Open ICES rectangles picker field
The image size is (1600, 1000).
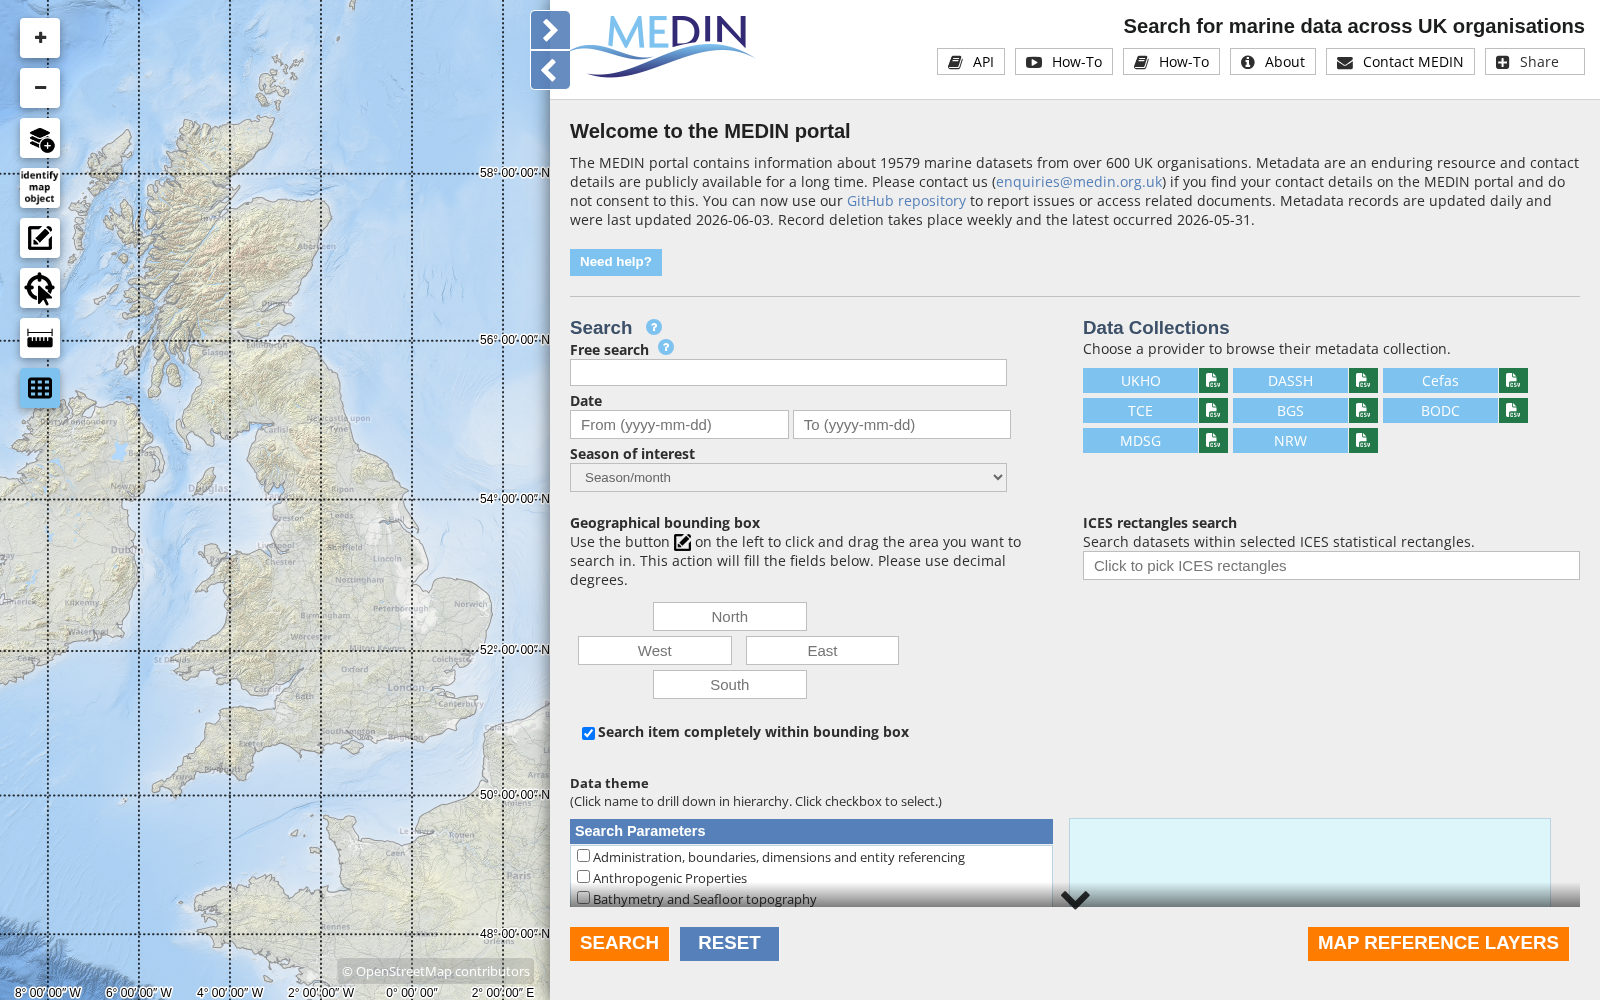1331,566
